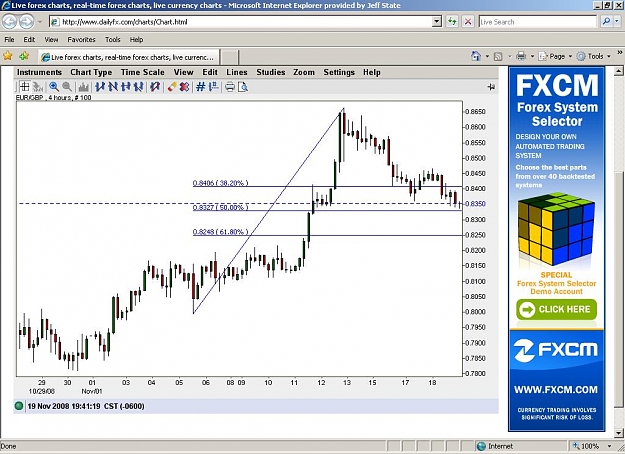This screenshot has height=454, width=625.
Task: Open the Page menu dropdown
Action: 555,57
